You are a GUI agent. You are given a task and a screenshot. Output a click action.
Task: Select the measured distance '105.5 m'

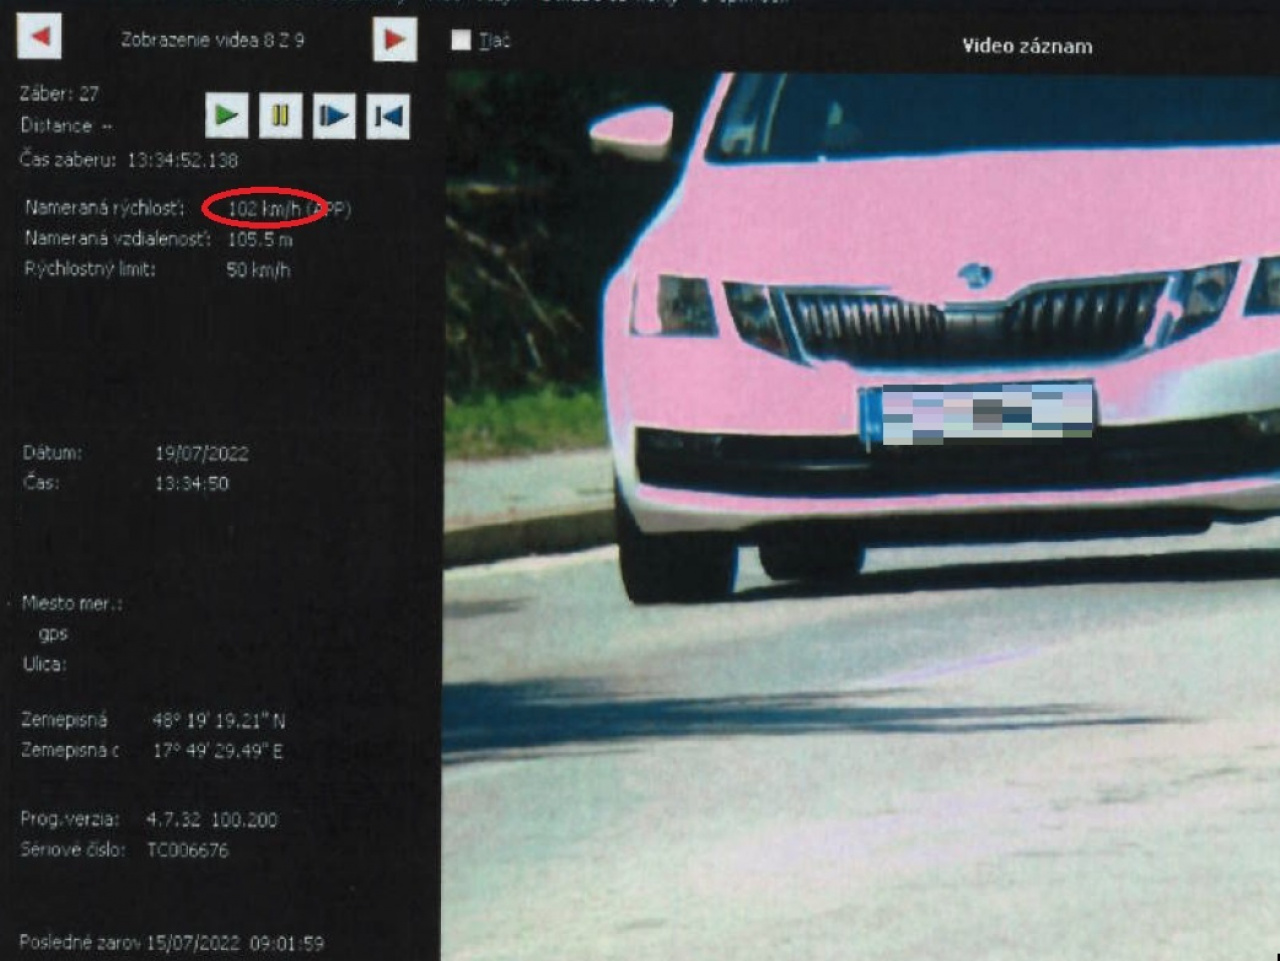tap(260, 239)
